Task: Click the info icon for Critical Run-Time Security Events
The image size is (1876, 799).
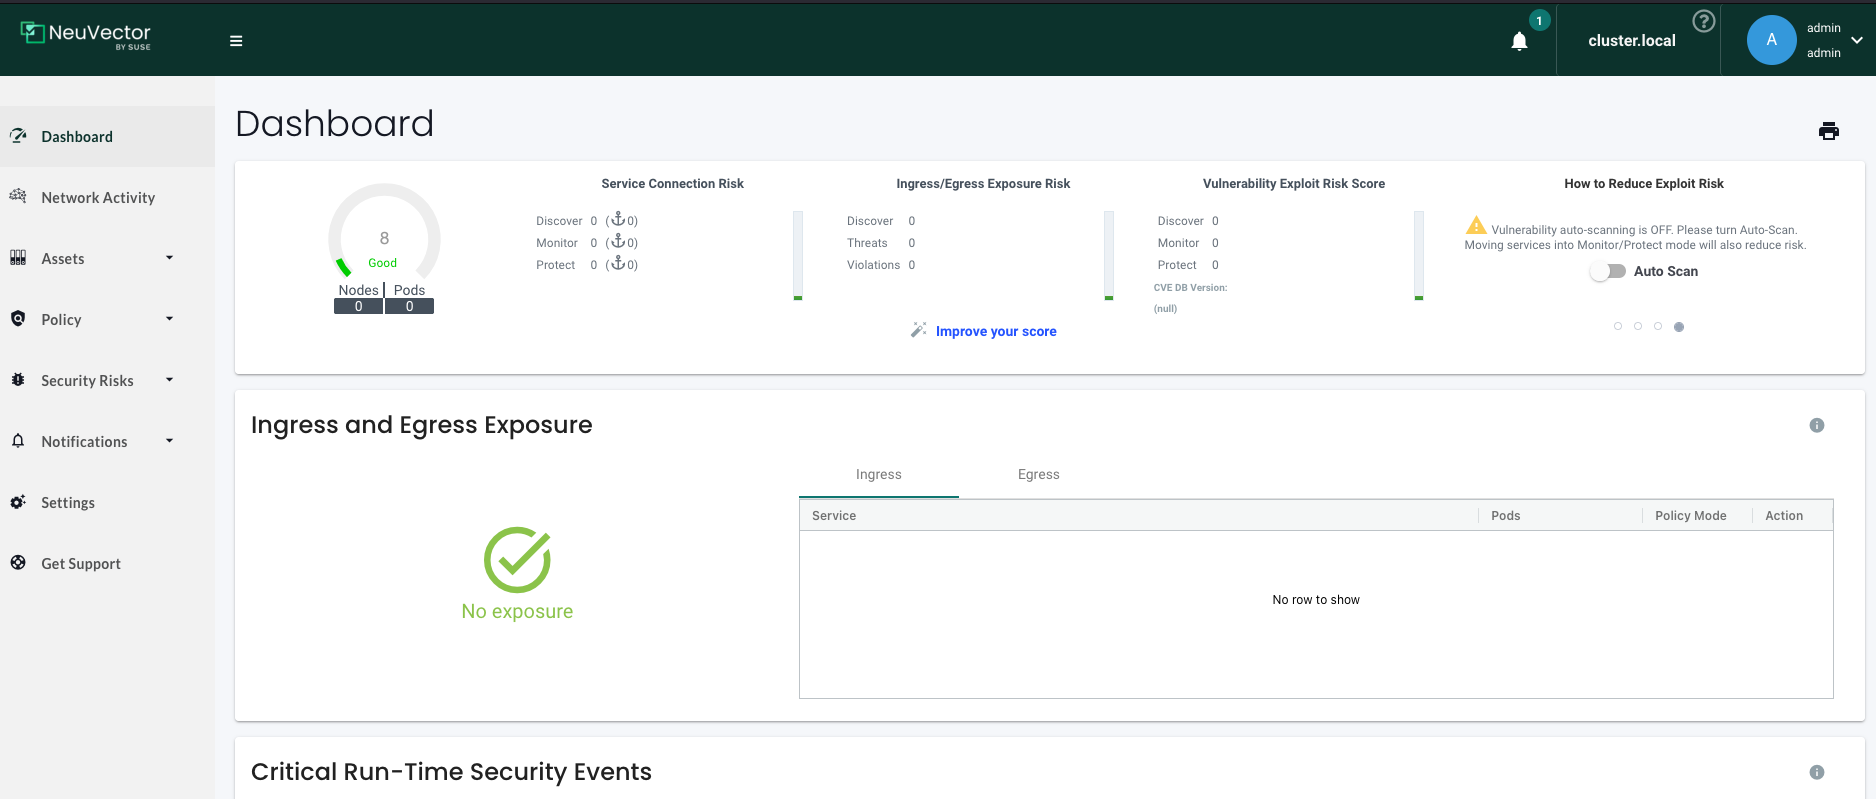Action: pos(1817,772)
